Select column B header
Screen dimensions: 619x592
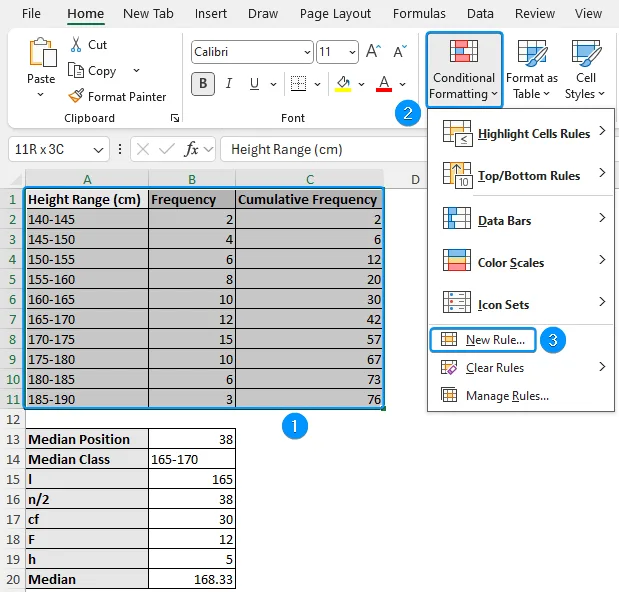tap(192, 180)
